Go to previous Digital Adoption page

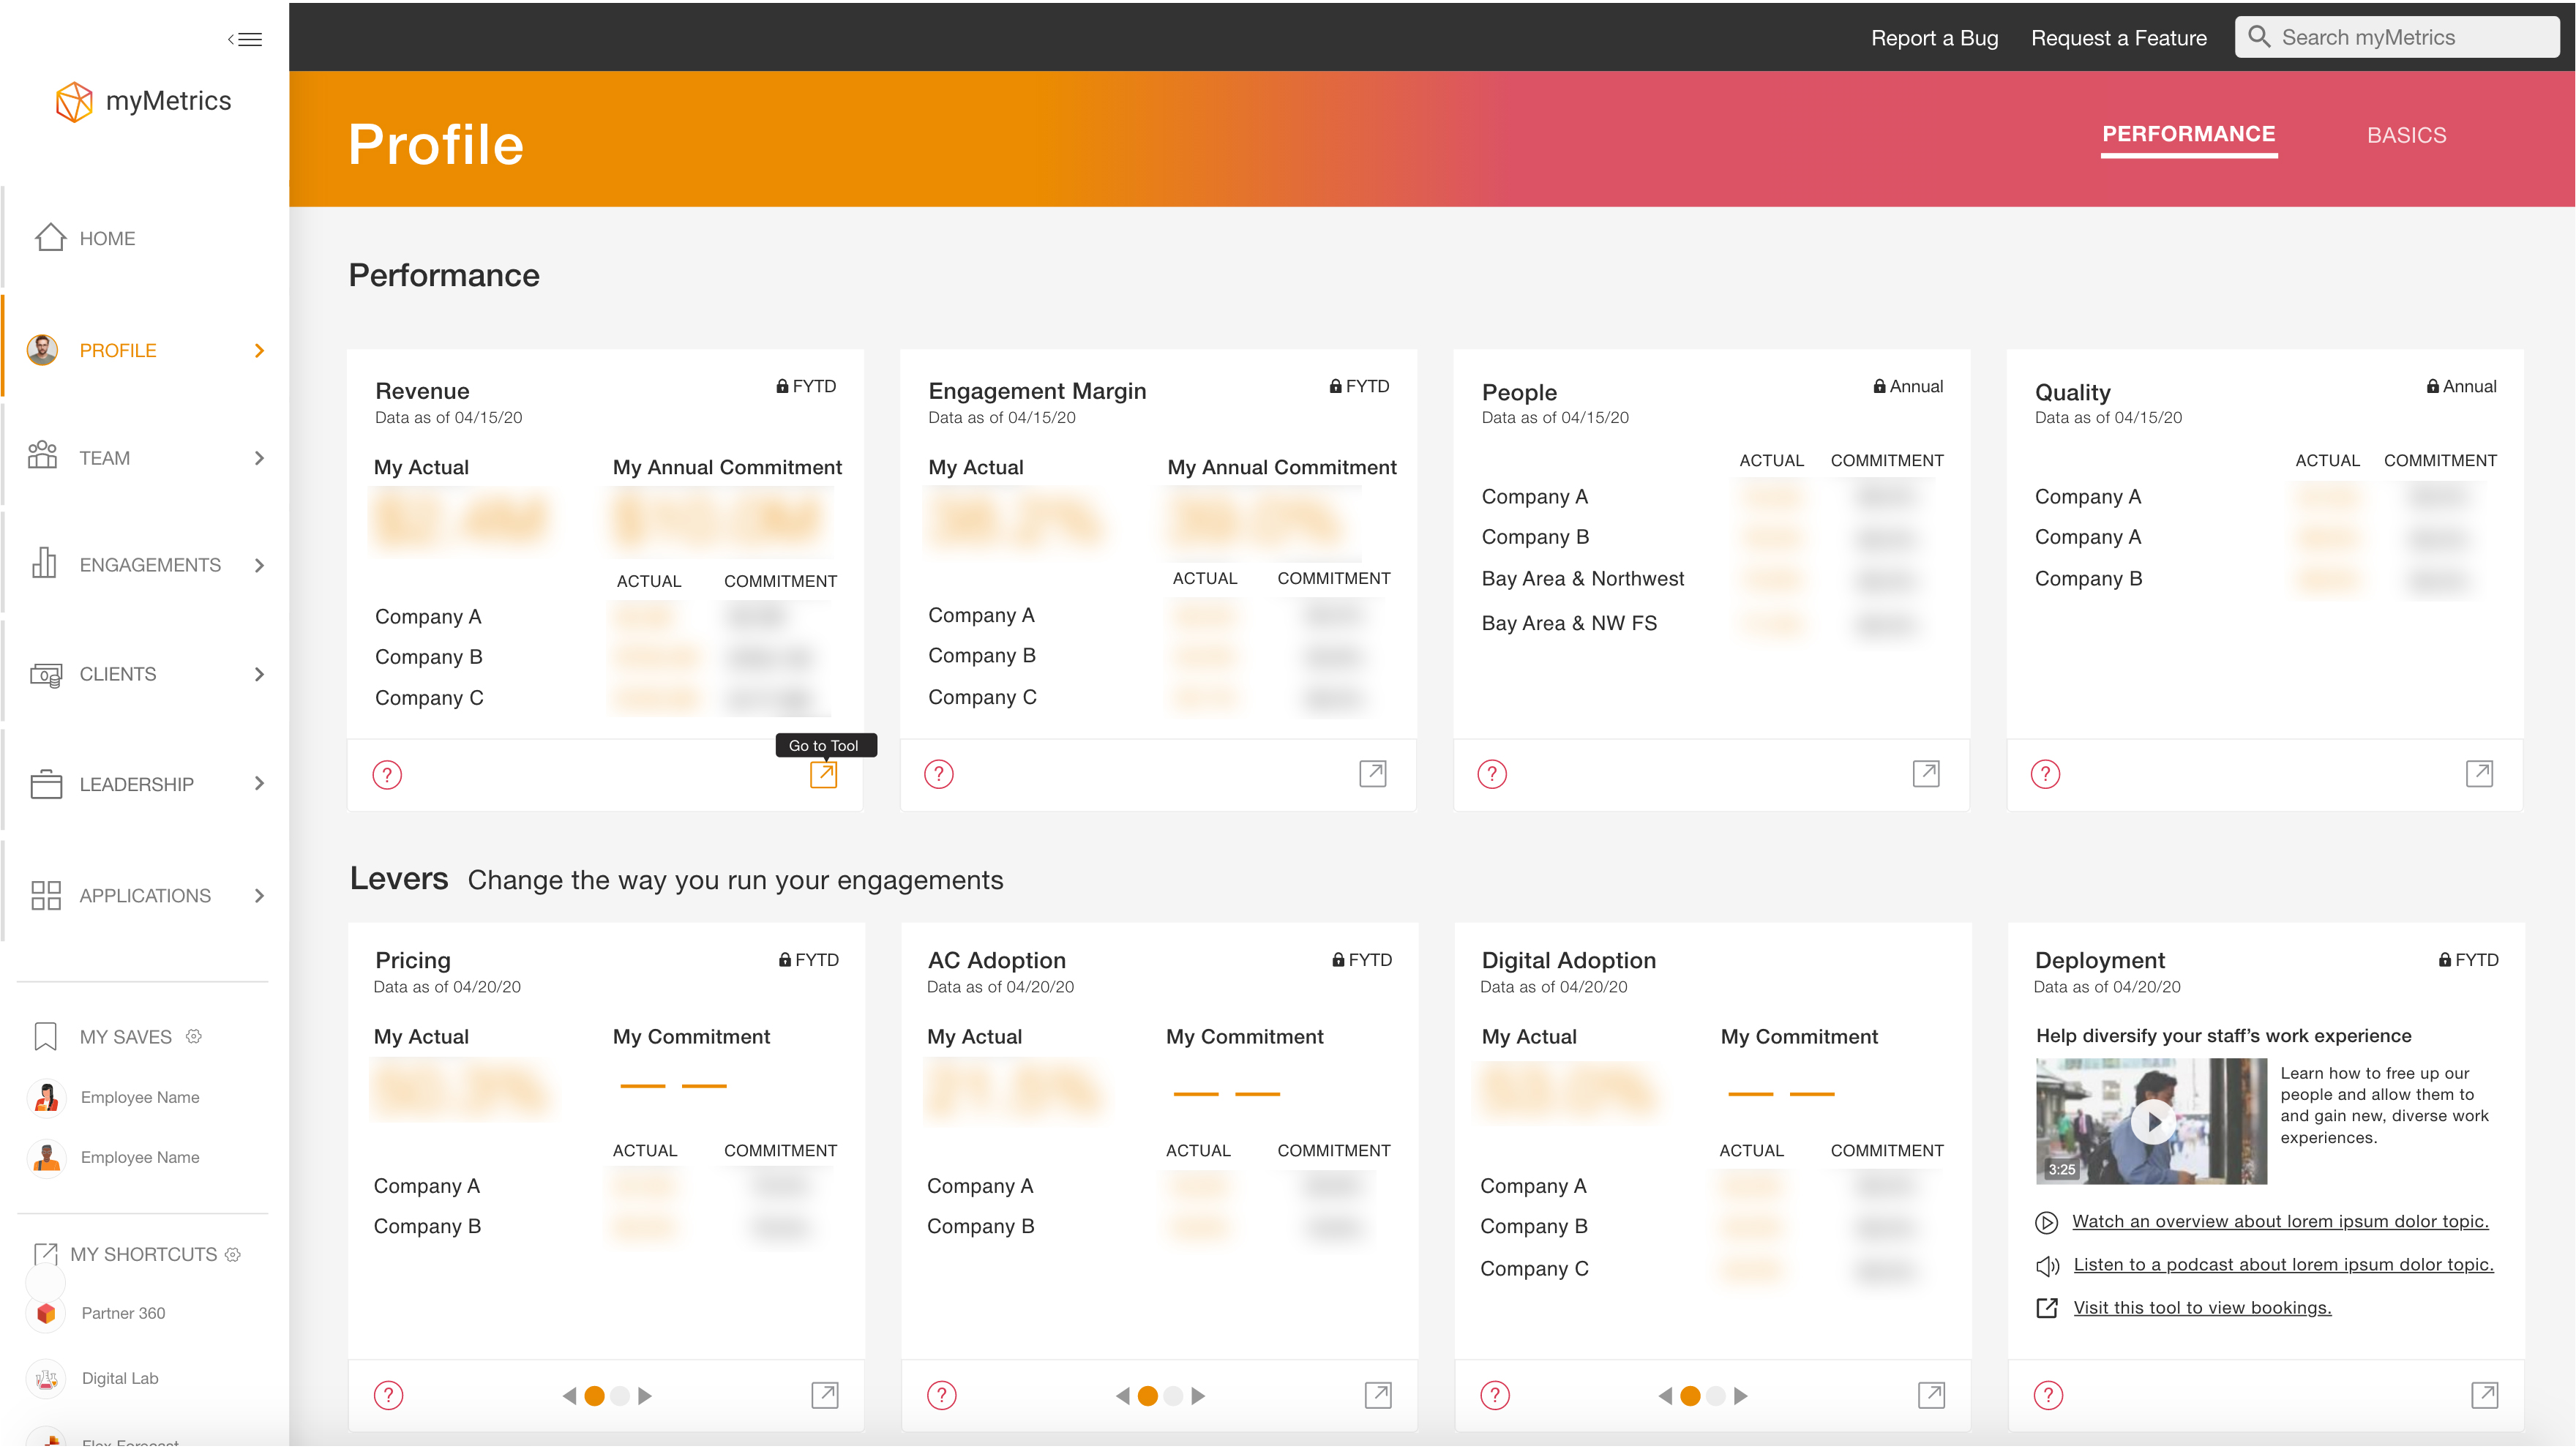1665,1396
